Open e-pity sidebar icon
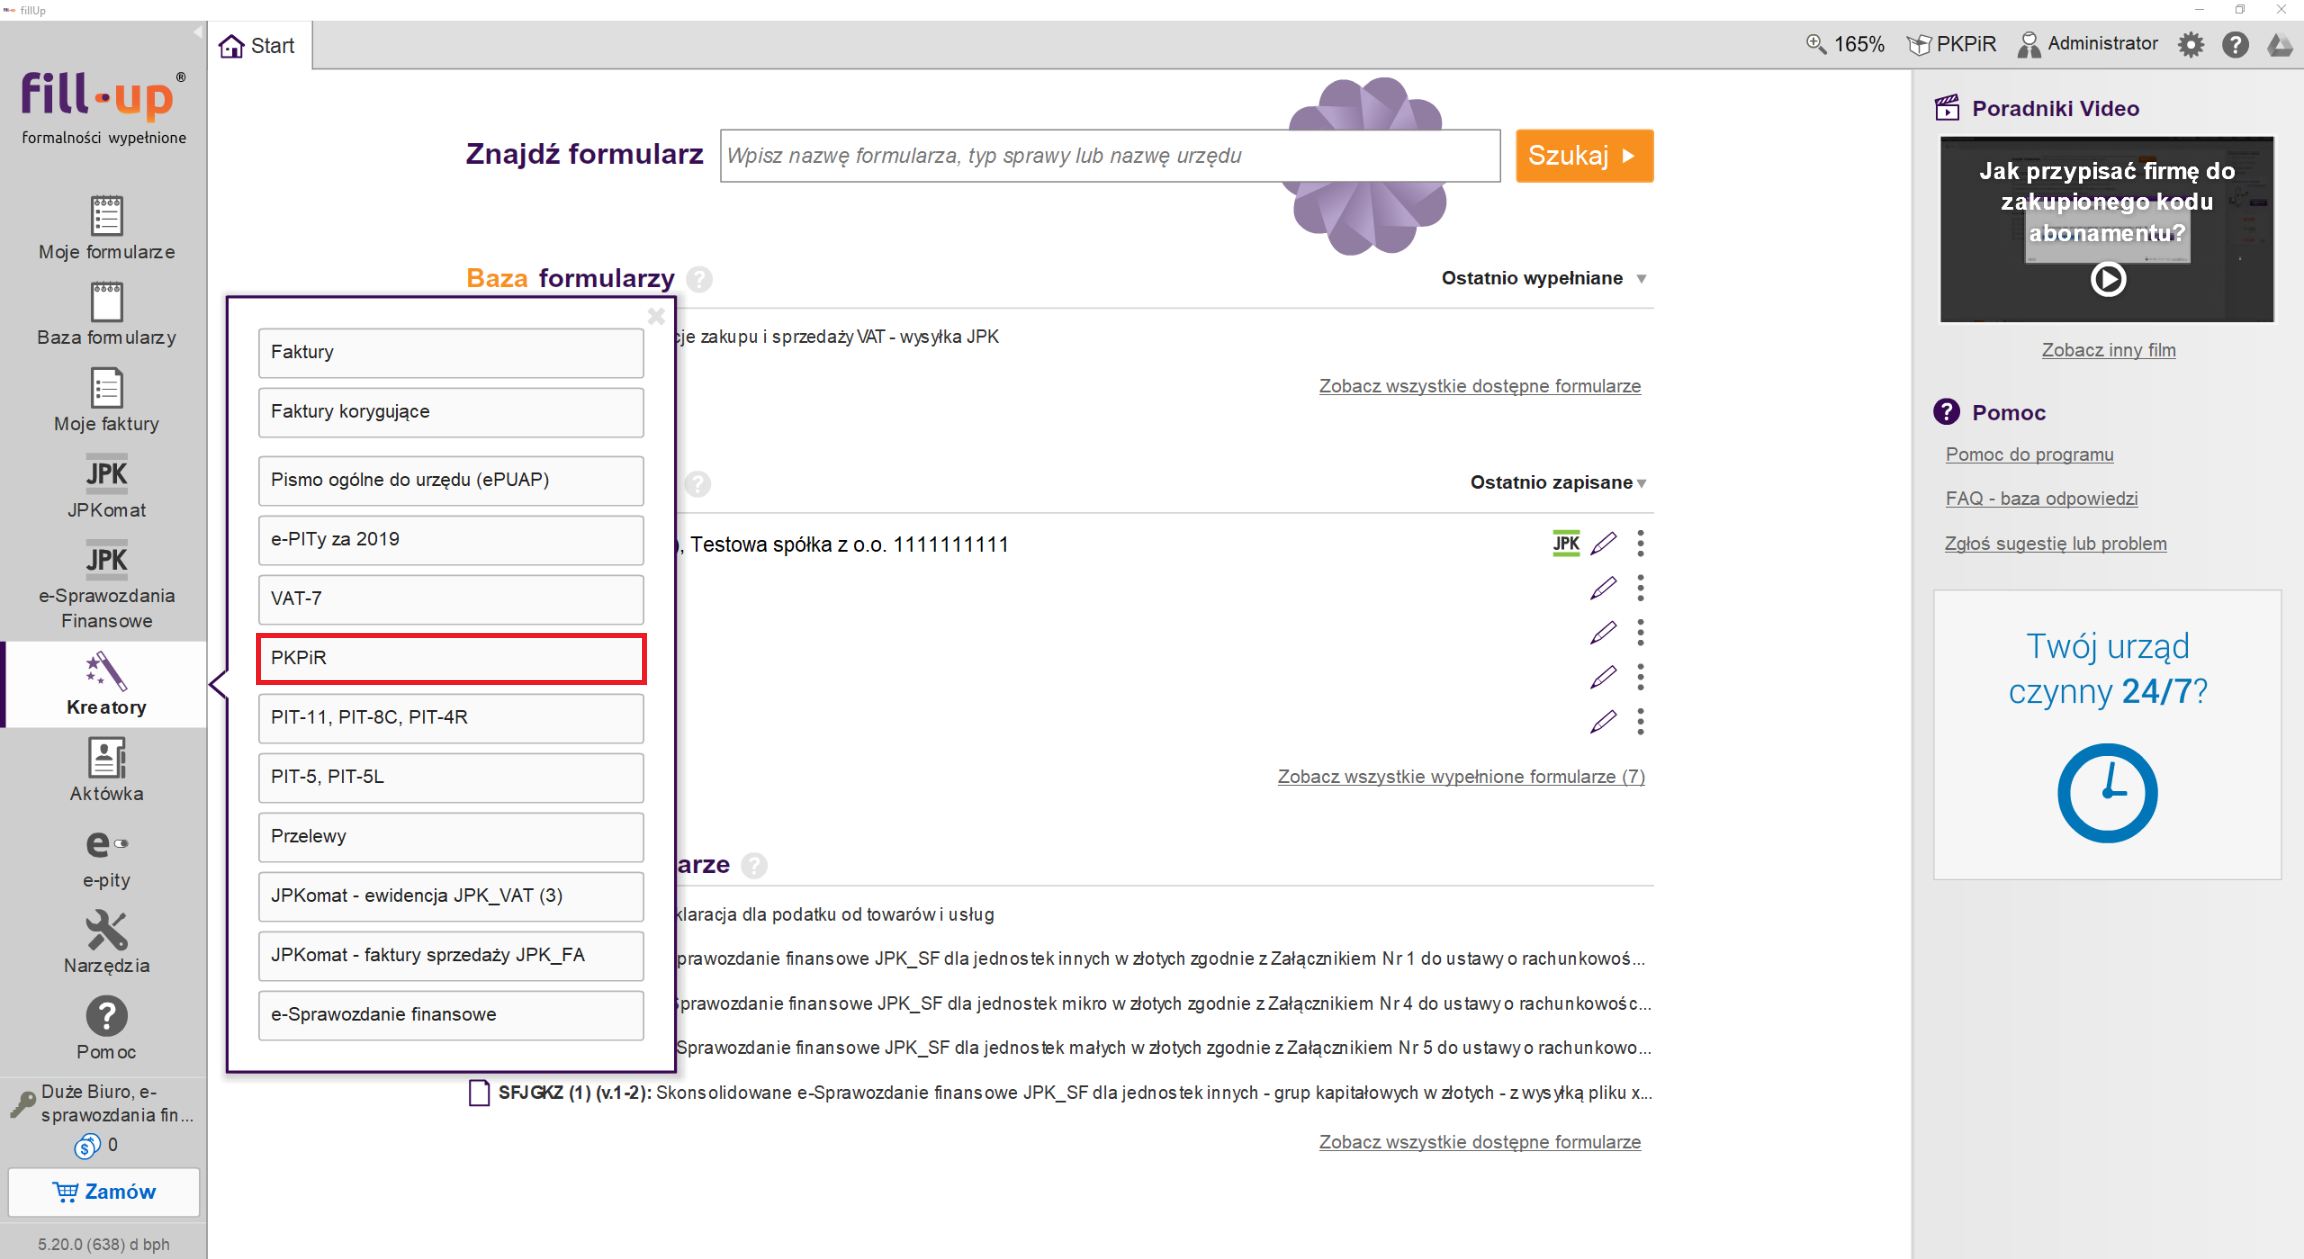Viewport: 2304px width, 1259px height. coord(106,857)
